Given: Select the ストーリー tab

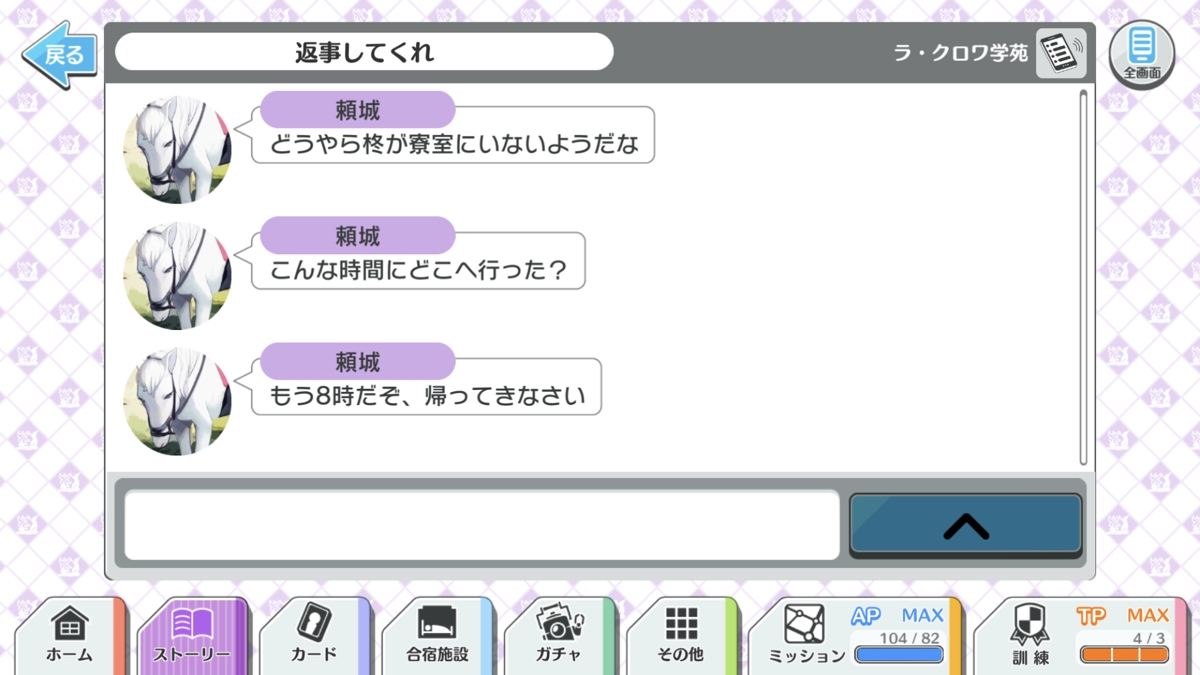Looking at the screenshot, I should [192, 636].
